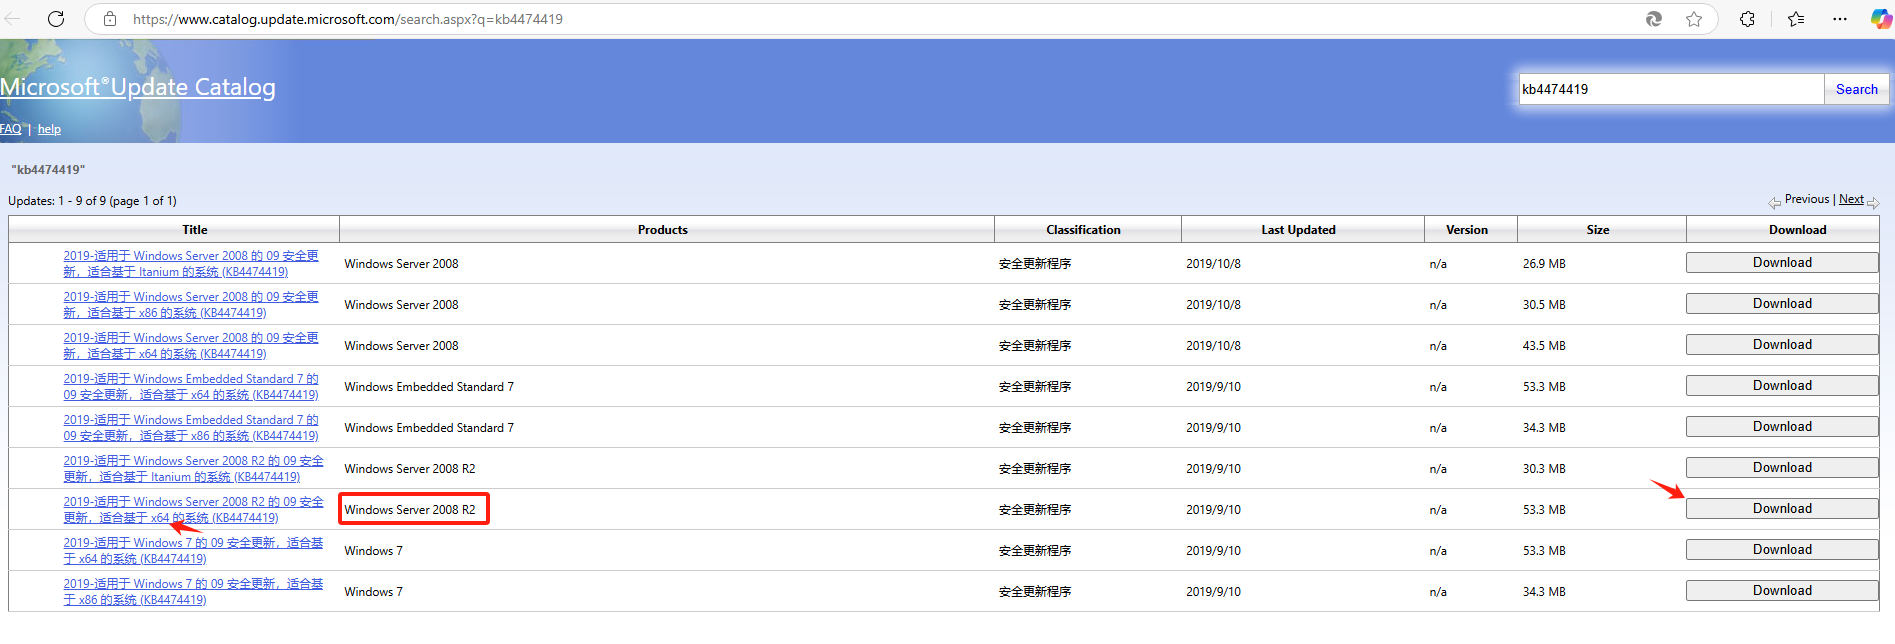
Task: Sort by the Last Updated column header
Action: tap(1298, 230)
